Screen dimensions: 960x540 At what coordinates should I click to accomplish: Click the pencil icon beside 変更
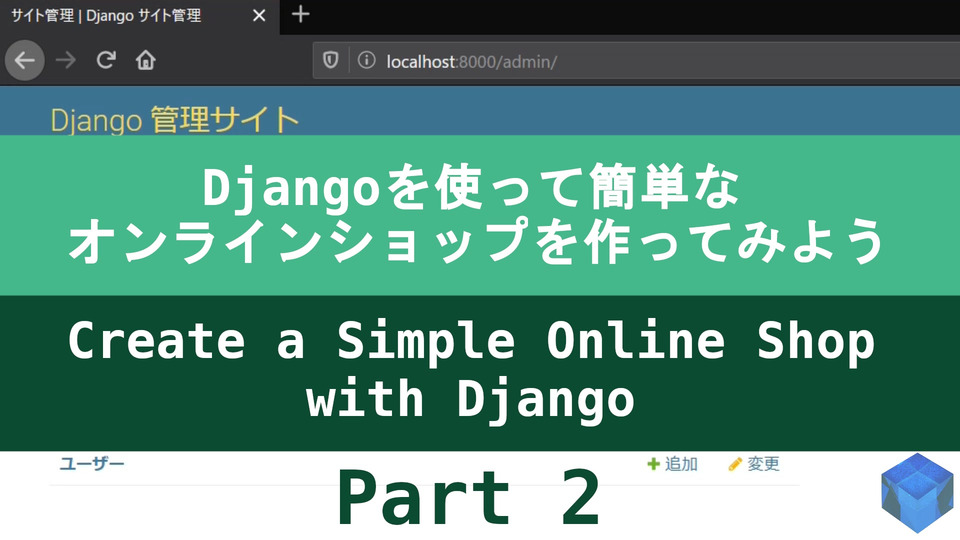tap(735, 464)
